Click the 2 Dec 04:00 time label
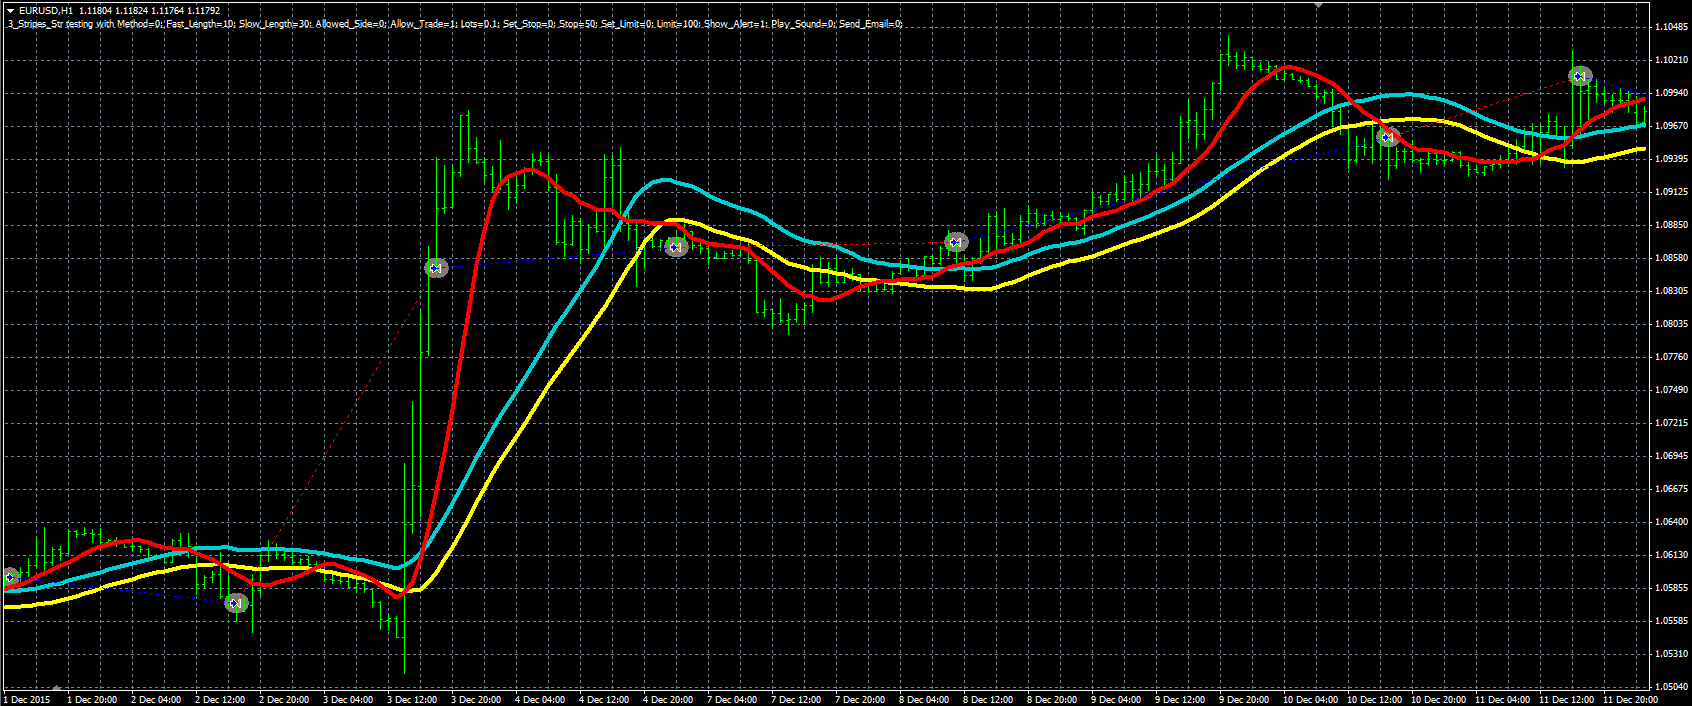This screenshot has width=1692, height=706. pos(156,699)
